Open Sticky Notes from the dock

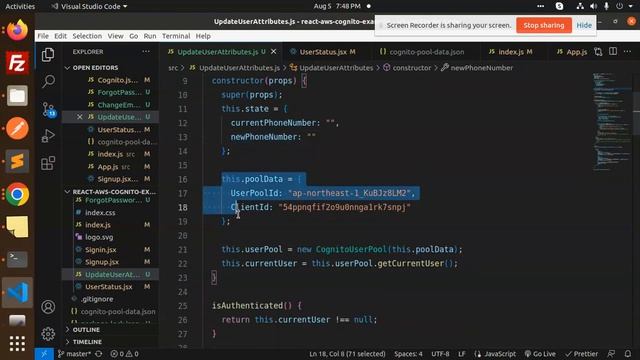click(17, 227)
